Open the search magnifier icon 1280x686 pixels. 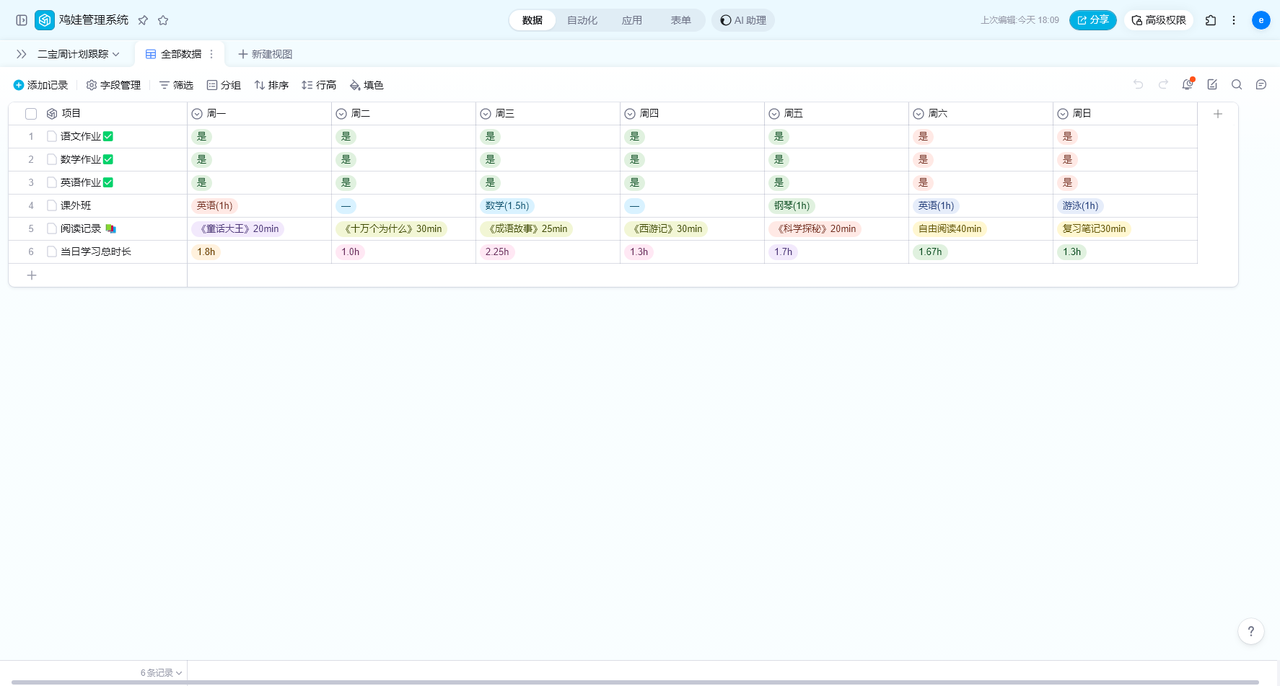coord(1237,85)
